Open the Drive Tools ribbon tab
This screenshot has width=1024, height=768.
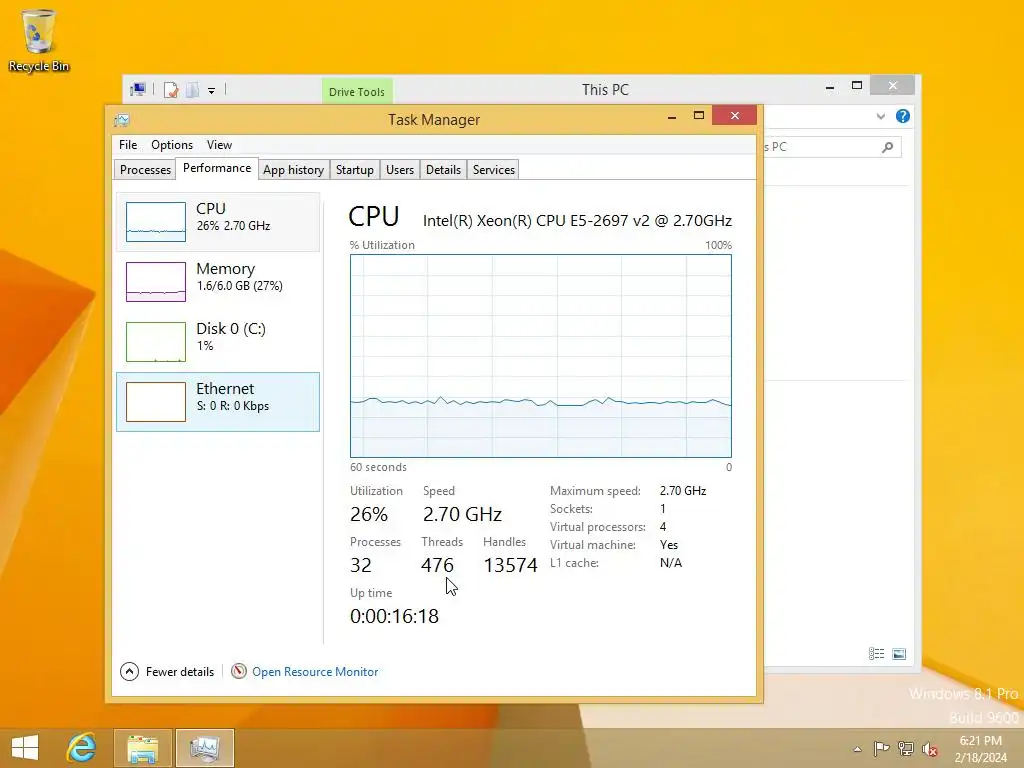pyautogui.click(x=357, y=91)
